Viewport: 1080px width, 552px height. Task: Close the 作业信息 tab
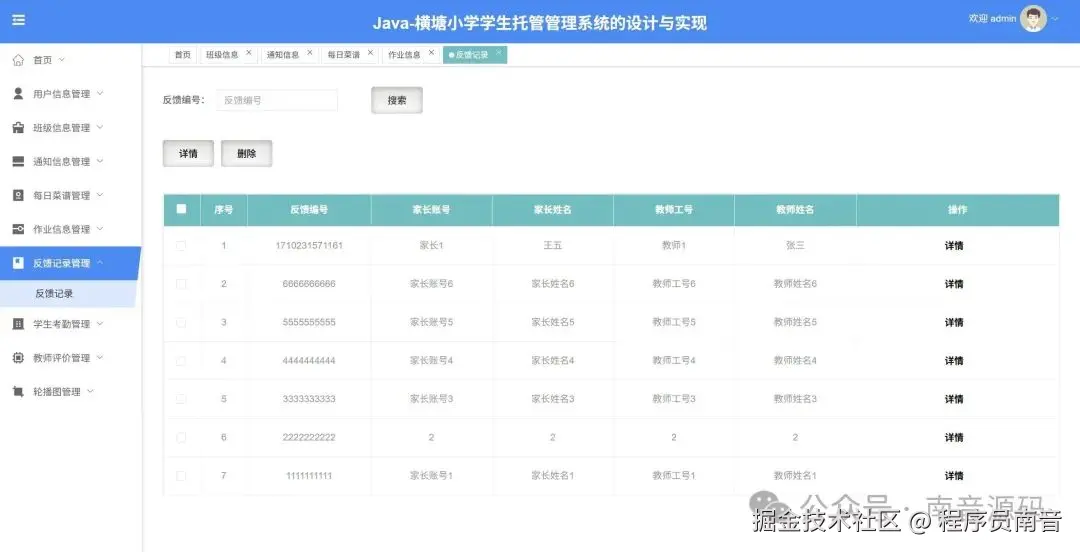[431, 52]
